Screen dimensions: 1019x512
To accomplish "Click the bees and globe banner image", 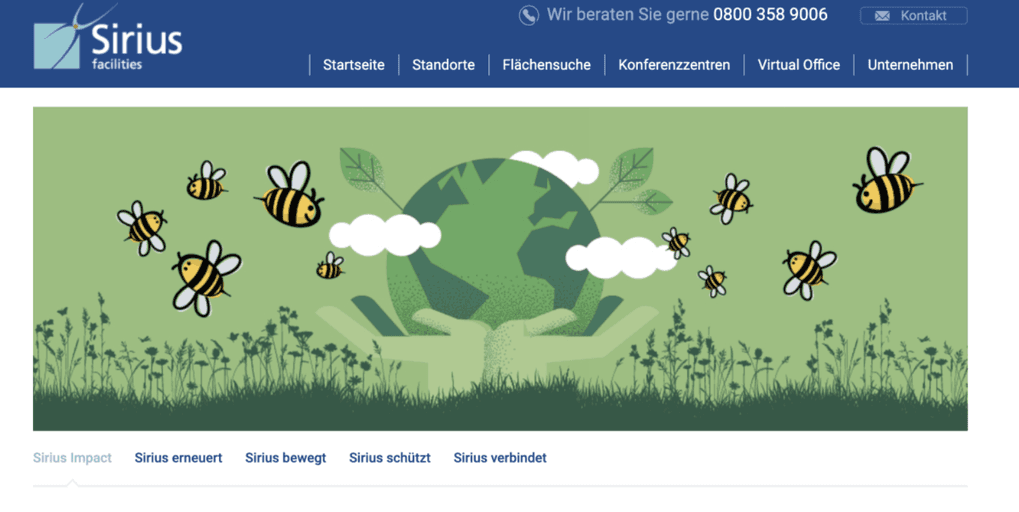I will (500, 268).
